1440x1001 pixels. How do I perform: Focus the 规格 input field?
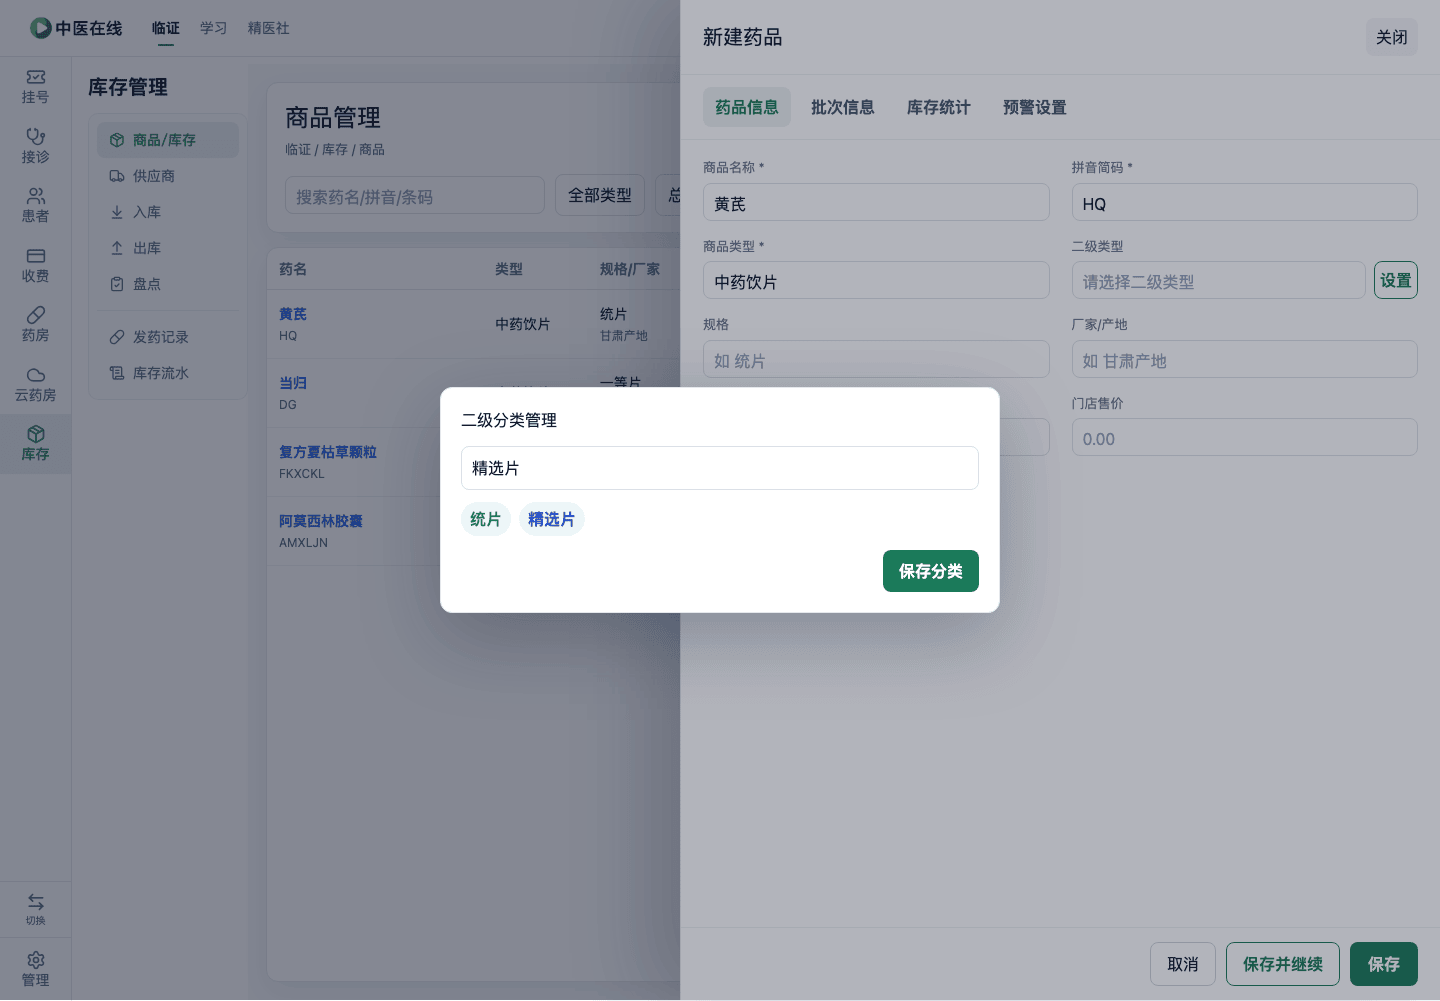click(x=876, y=359)
